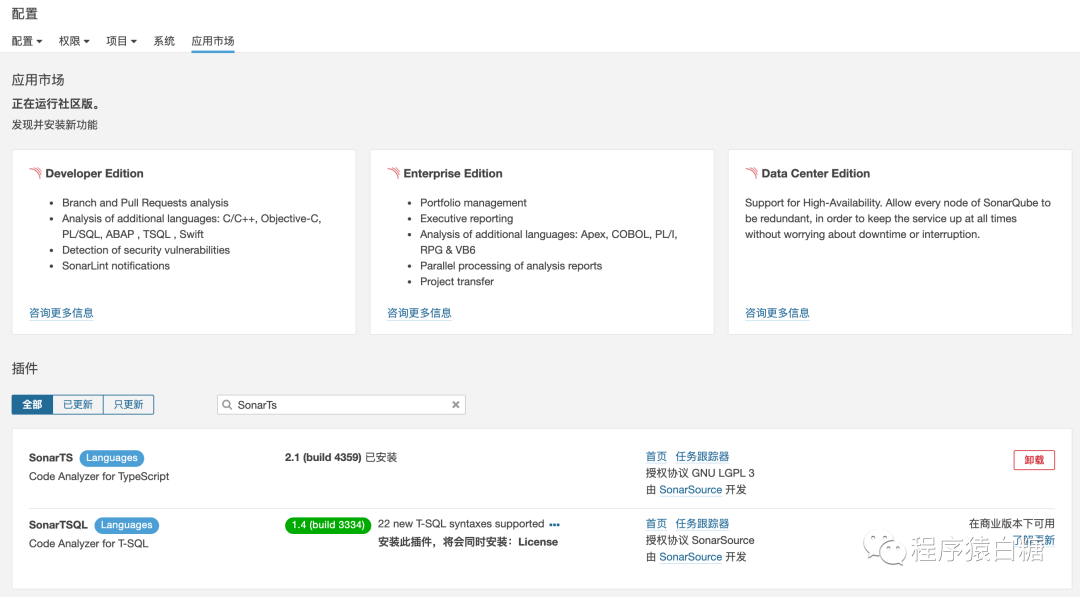Click the 正在运行社区版 text

tap(57, 104)
